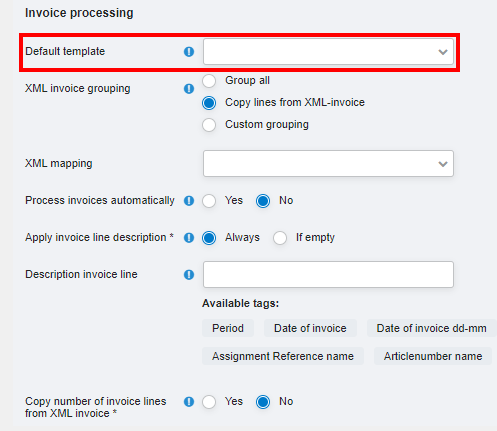
Task: Select Custom grouping radio button
Action: point(209,125)
